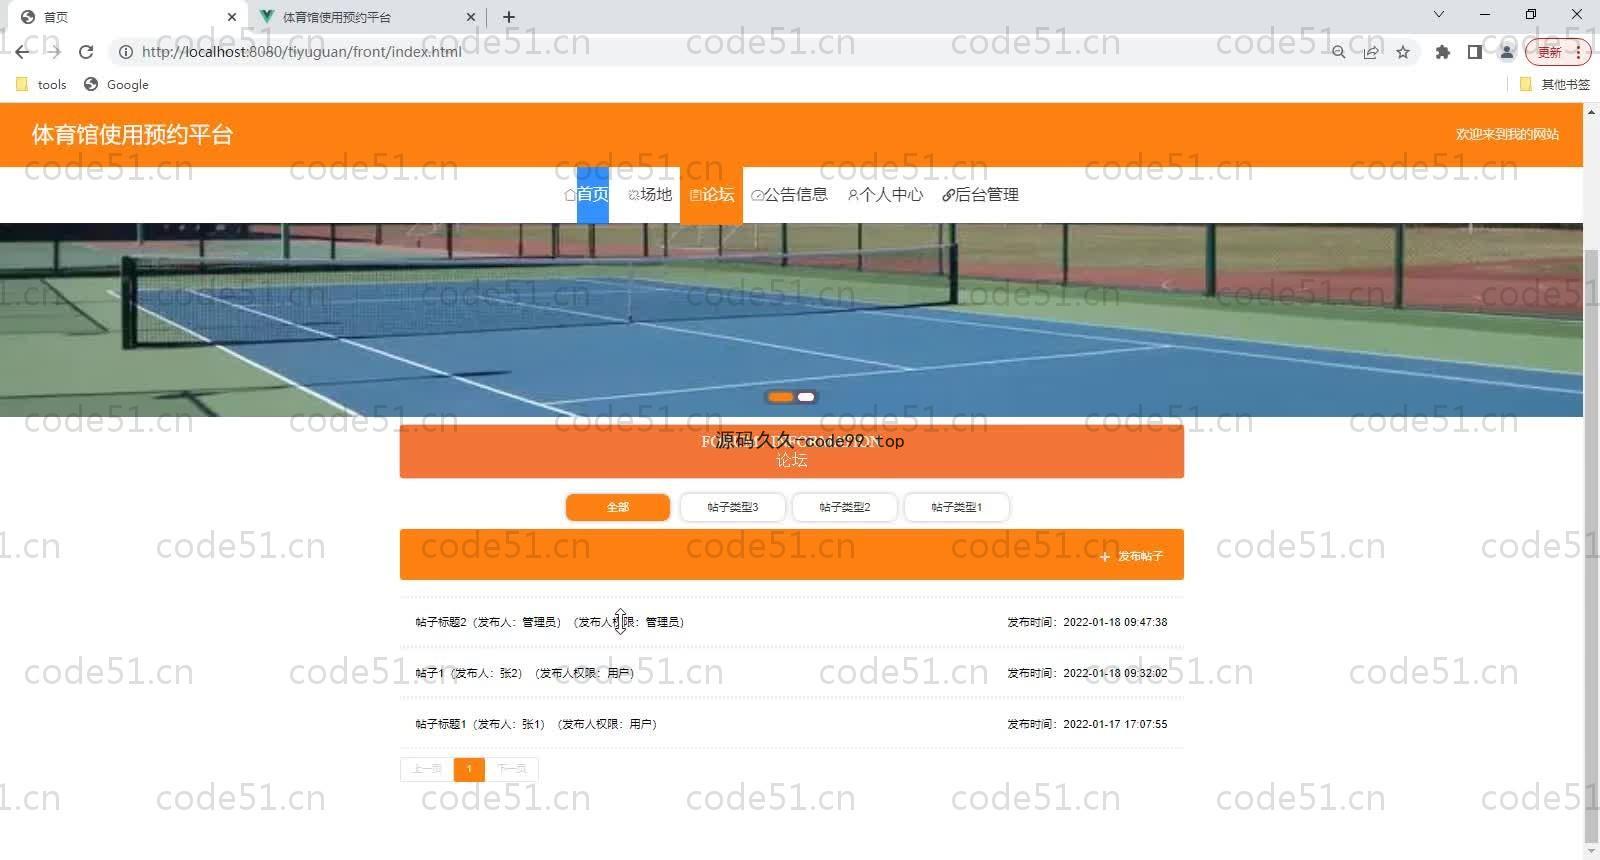1600x860 pixels.
Task: Bookmark this page with the star icon
Action: [x=1403, y=52]
